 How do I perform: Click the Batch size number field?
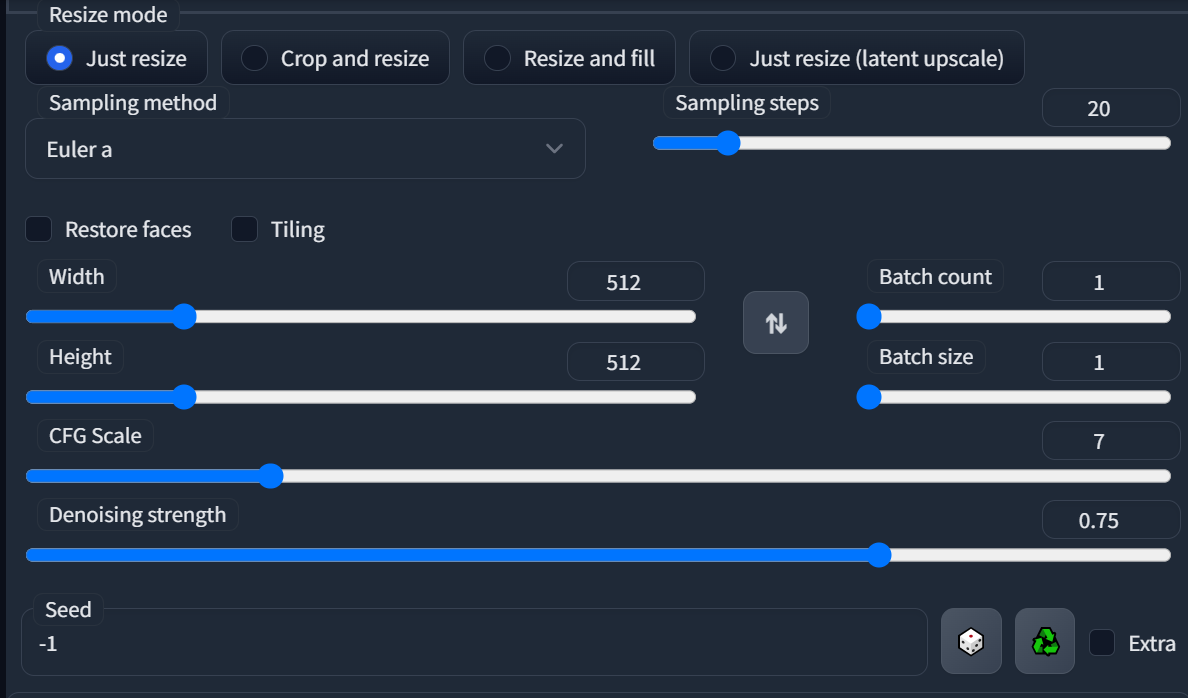point(1110,361)
